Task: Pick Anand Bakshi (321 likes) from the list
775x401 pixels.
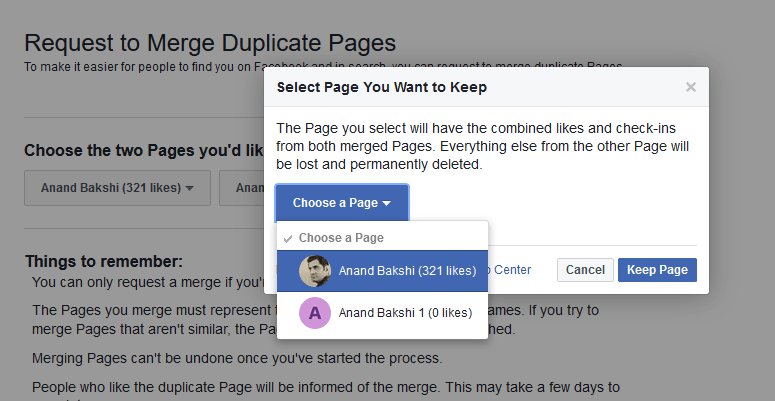Action: tap(383, 271)
